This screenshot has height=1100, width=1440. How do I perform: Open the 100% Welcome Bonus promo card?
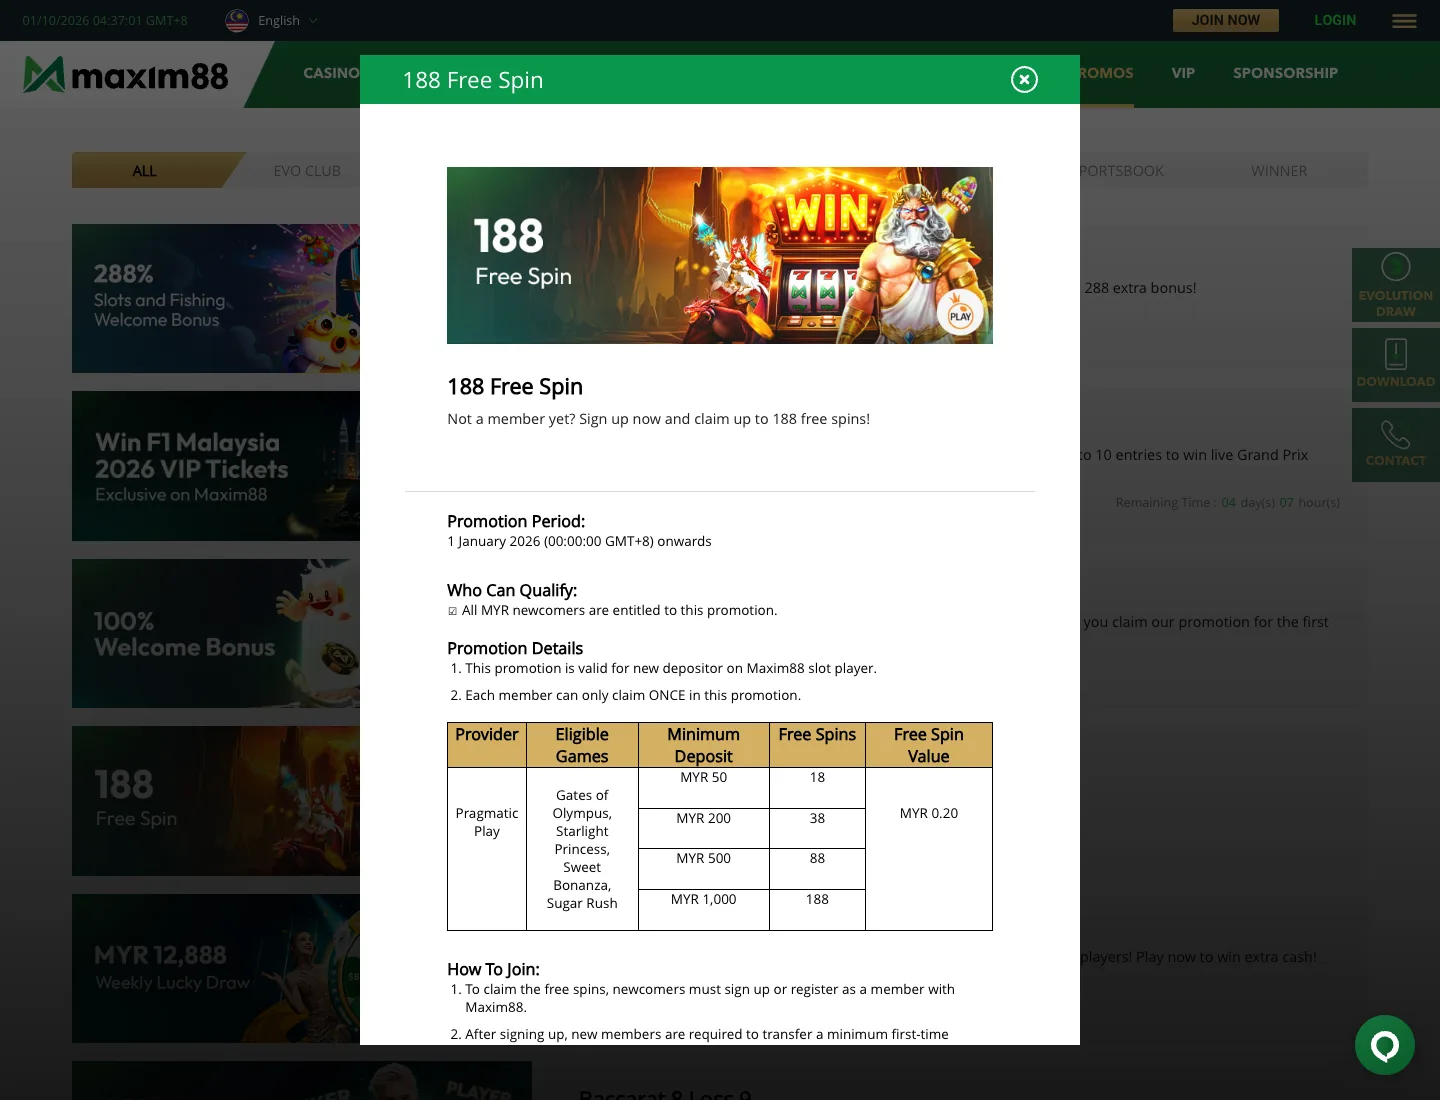pos(216,633)
